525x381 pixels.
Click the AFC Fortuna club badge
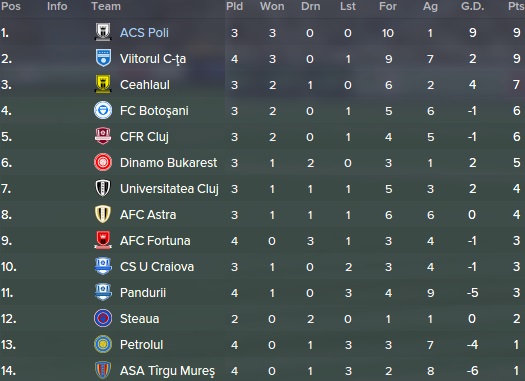103,240
